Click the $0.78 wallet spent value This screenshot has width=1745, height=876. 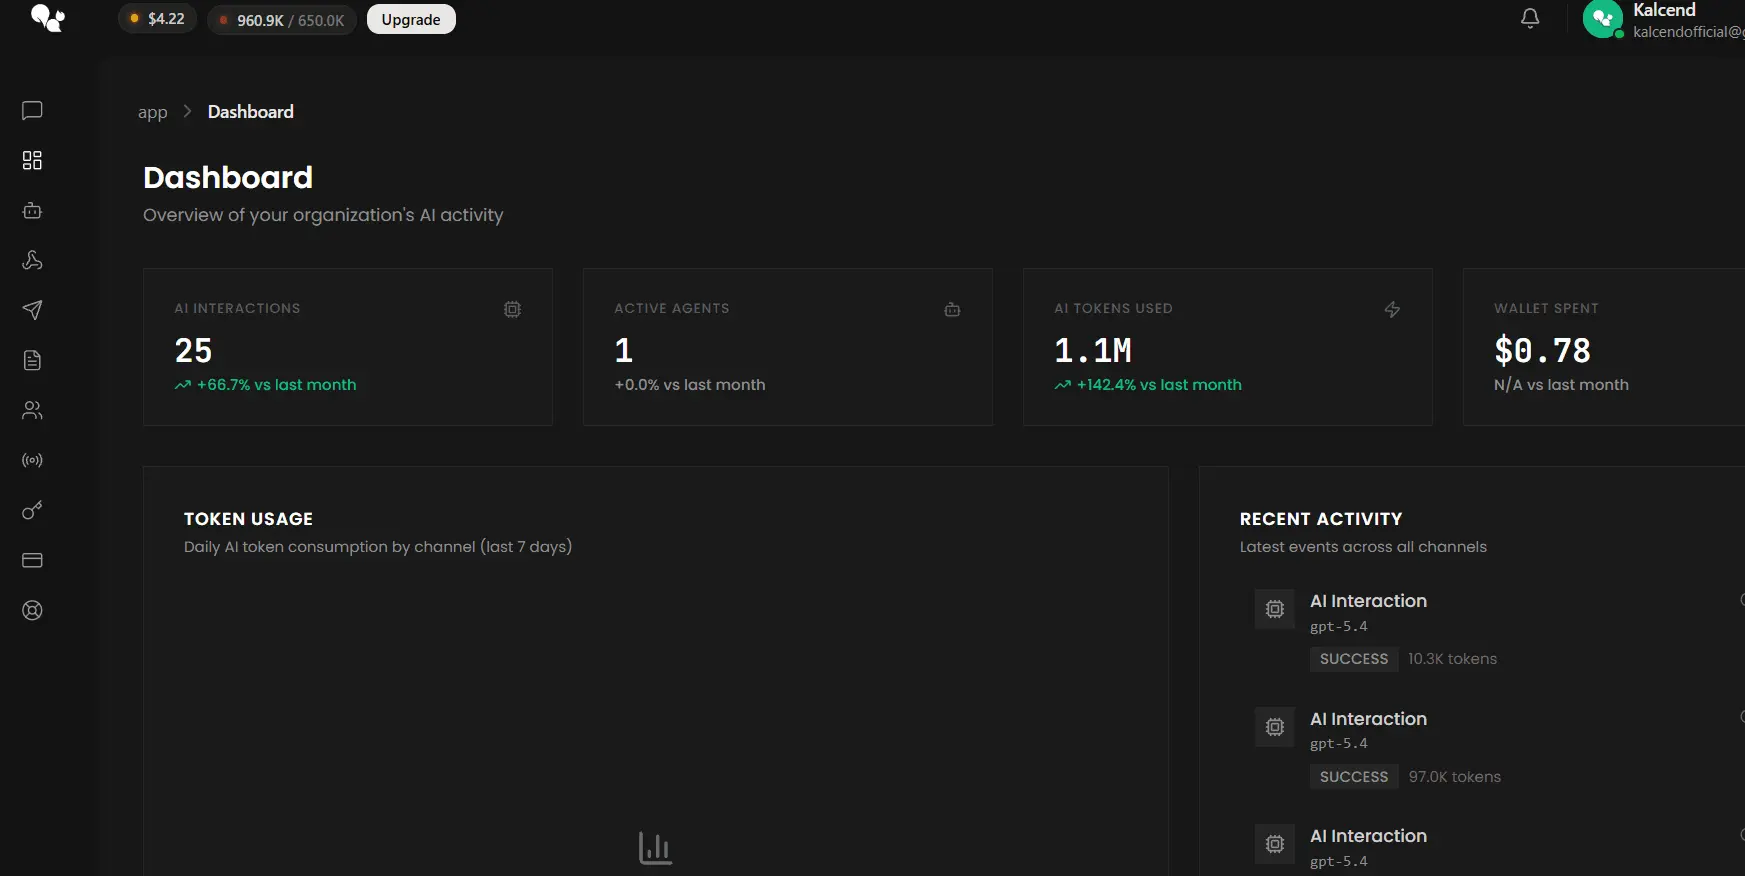pyautogui.click(x=1542, y=350)
